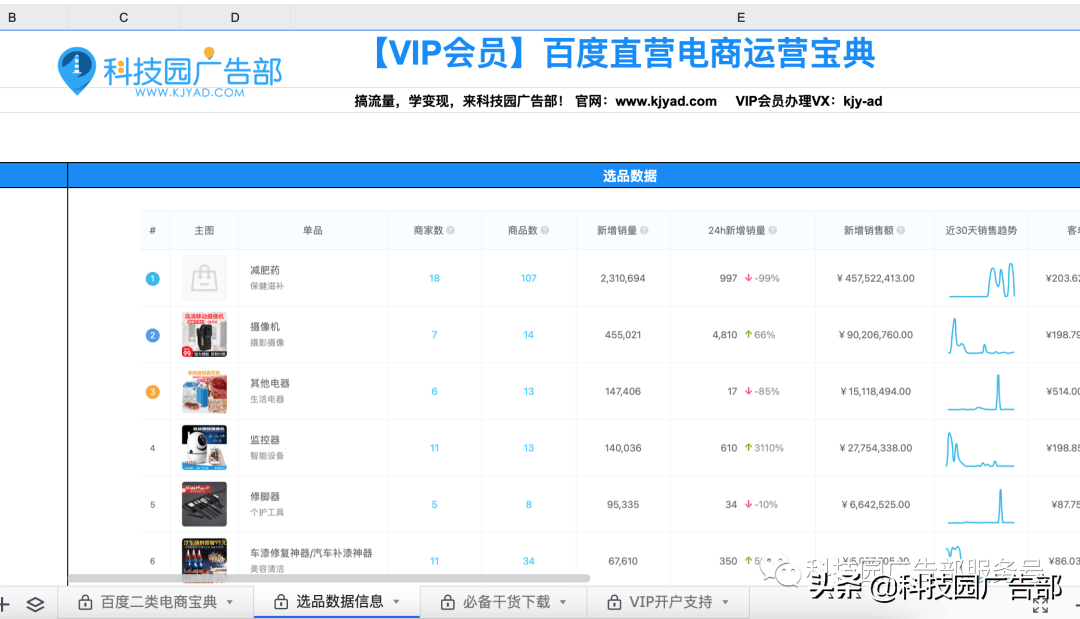Click help icon next to 商品数
This screenshot has width=1080, height=619.
point(545,231)
